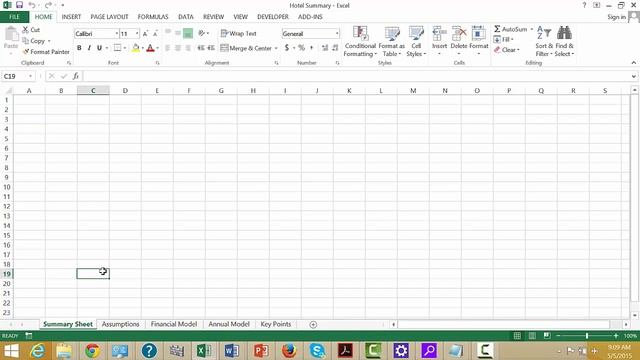The image size is (640, 360).
Task: Toggle align text right
Action: 188,48
